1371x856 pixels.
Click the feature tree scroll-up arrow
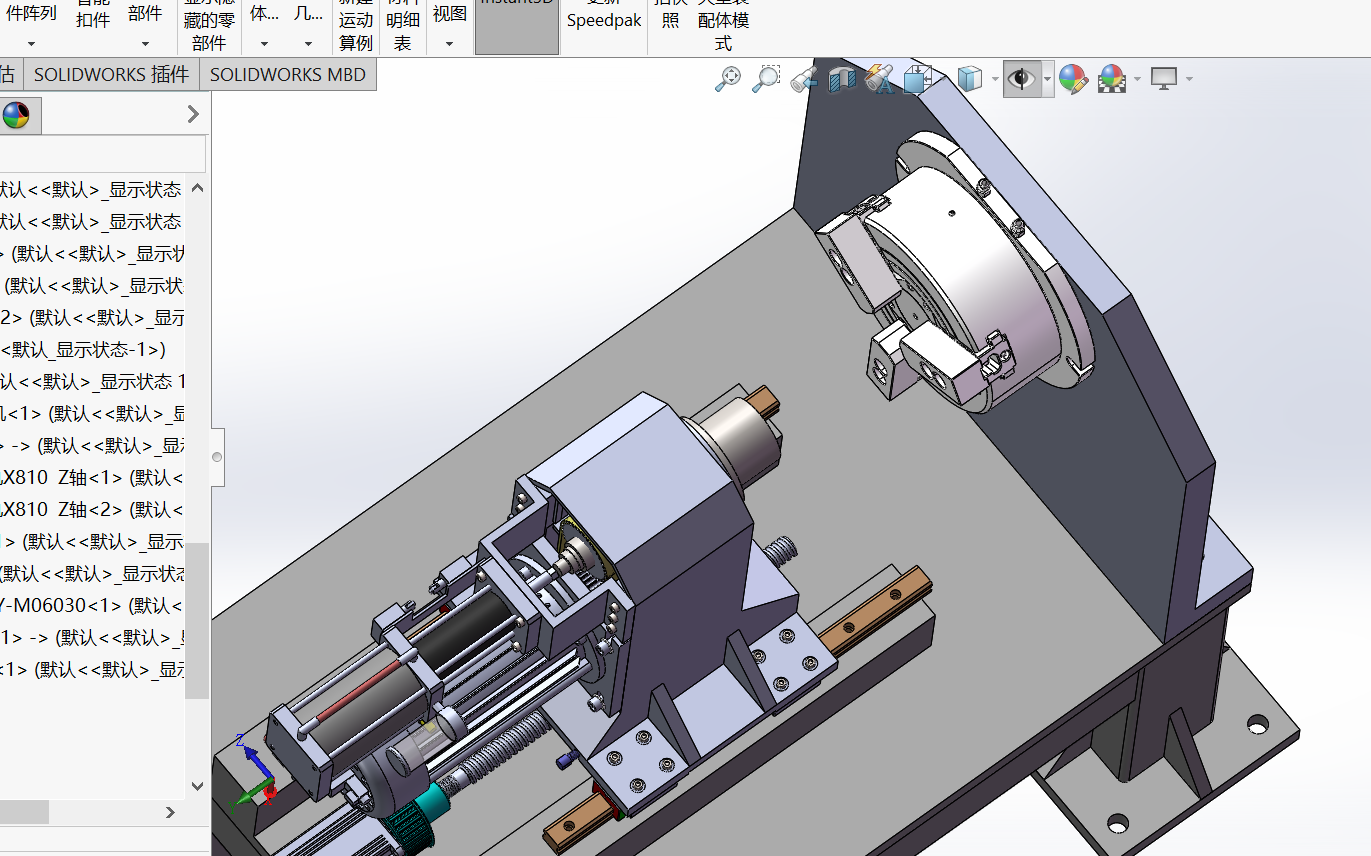(197, 188)
